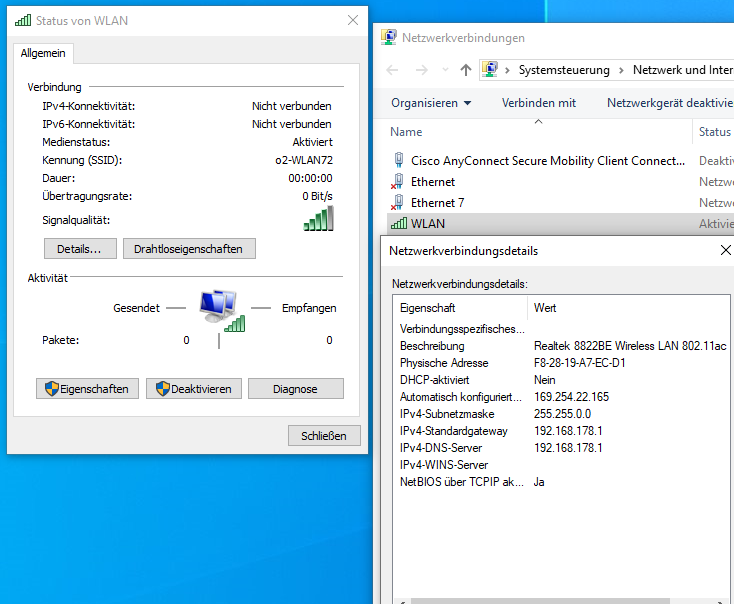Screen dimensions: 734x604
Task: Close the Status von WLAN dialog
Action: pyautogui.click(x=353, y=20)
